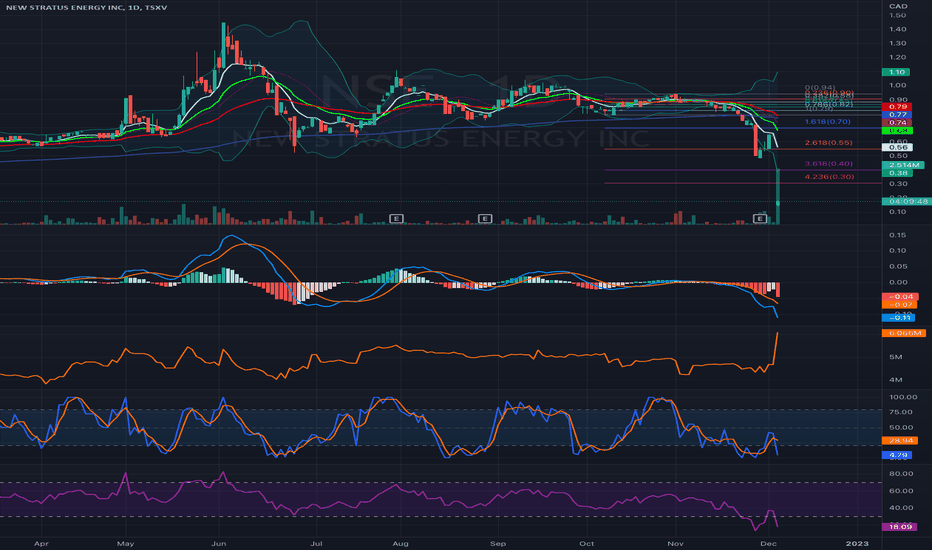Click the orange 6.066M indicator value label
The width and height of the screenshot is (932, 550).
pos(904,334)
